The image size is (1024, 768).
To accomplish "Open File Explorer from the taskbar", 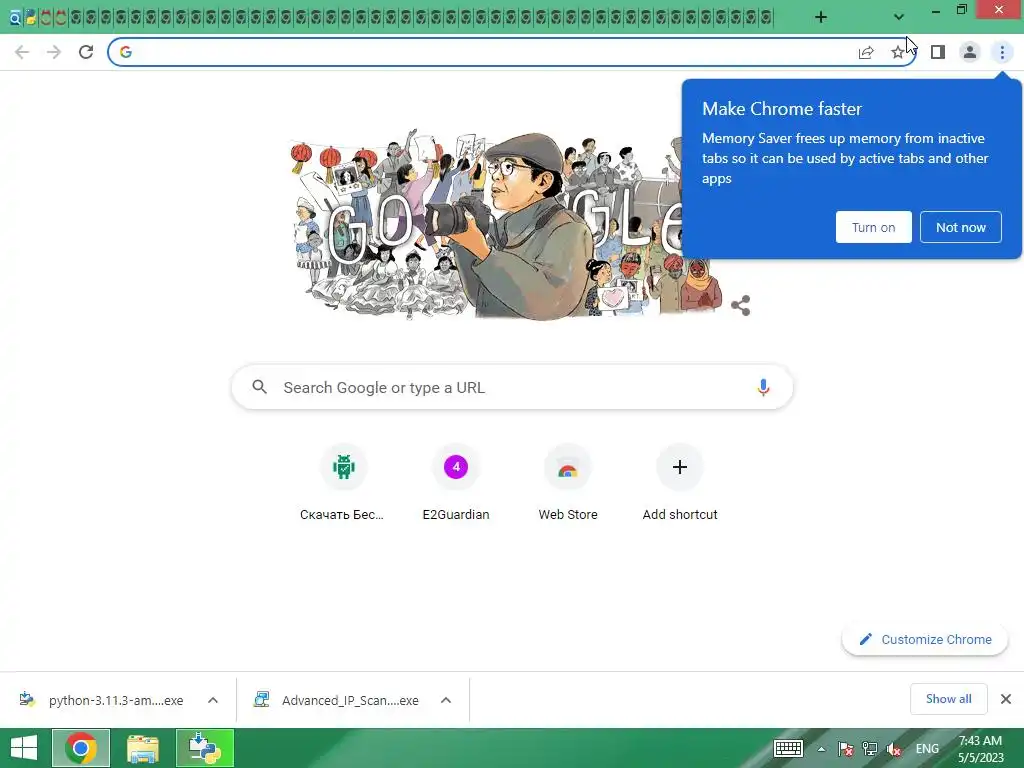I will [142, 748].
